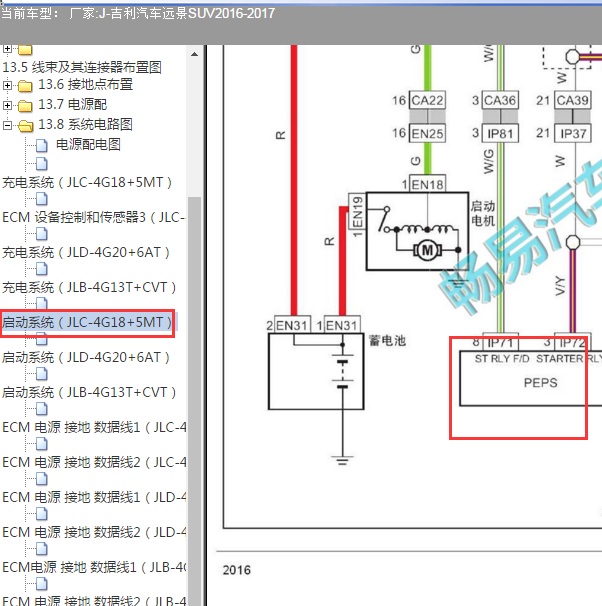The width and height of the screenshot is (602, 606).
Task: Open 充电系统（JLC-4G18+5MT）entry
Action: tap(87, 182)
